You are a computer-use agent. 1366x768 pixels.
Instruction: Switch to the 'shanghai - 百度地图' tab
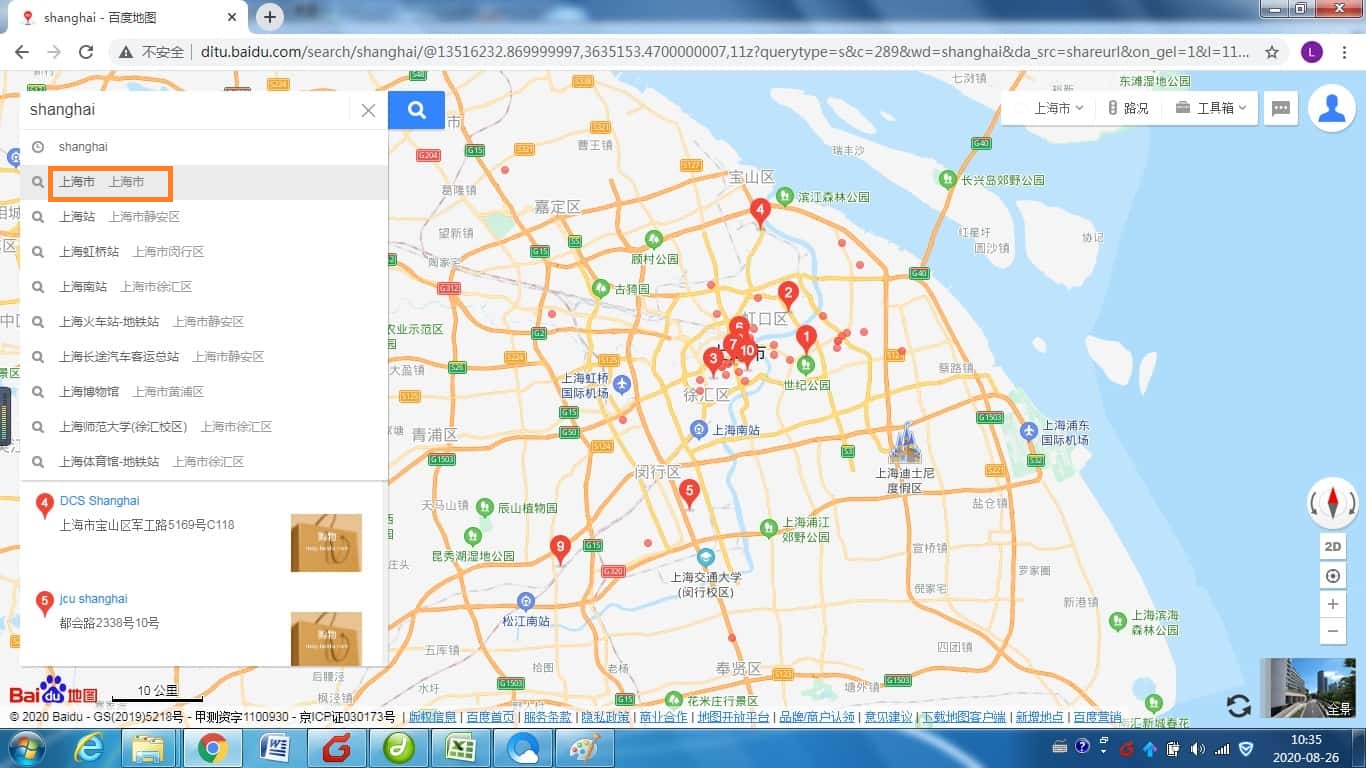click(128, 18)
